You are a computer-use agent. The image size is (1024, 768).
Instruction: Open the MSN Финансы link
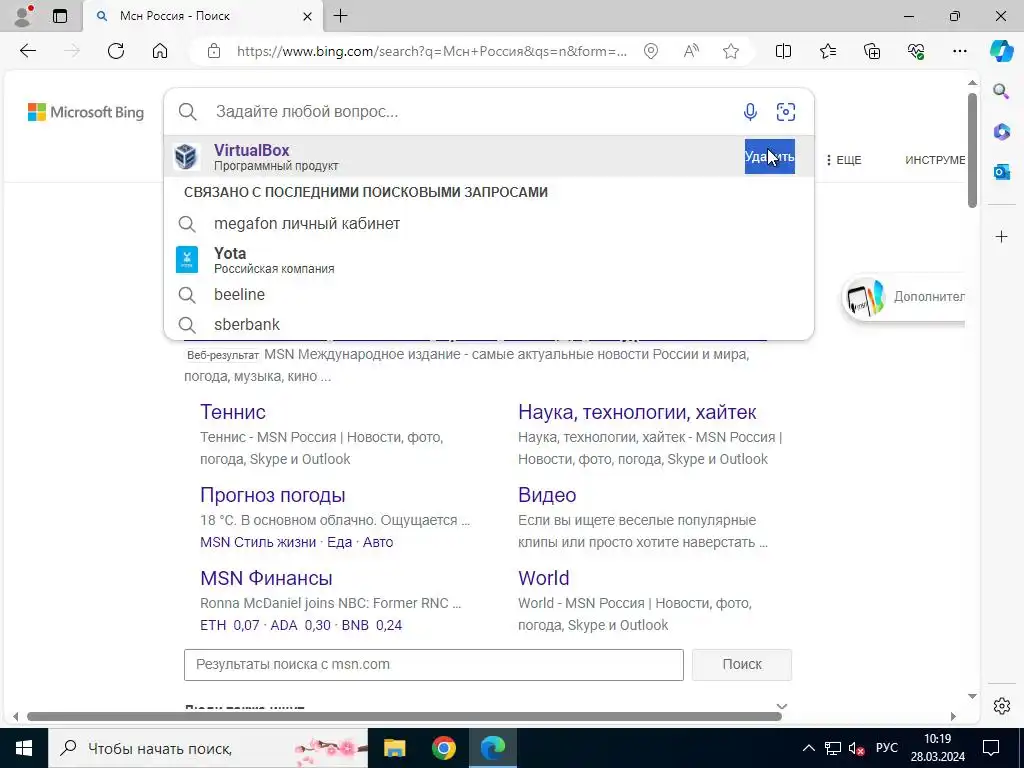pos(266,578)
